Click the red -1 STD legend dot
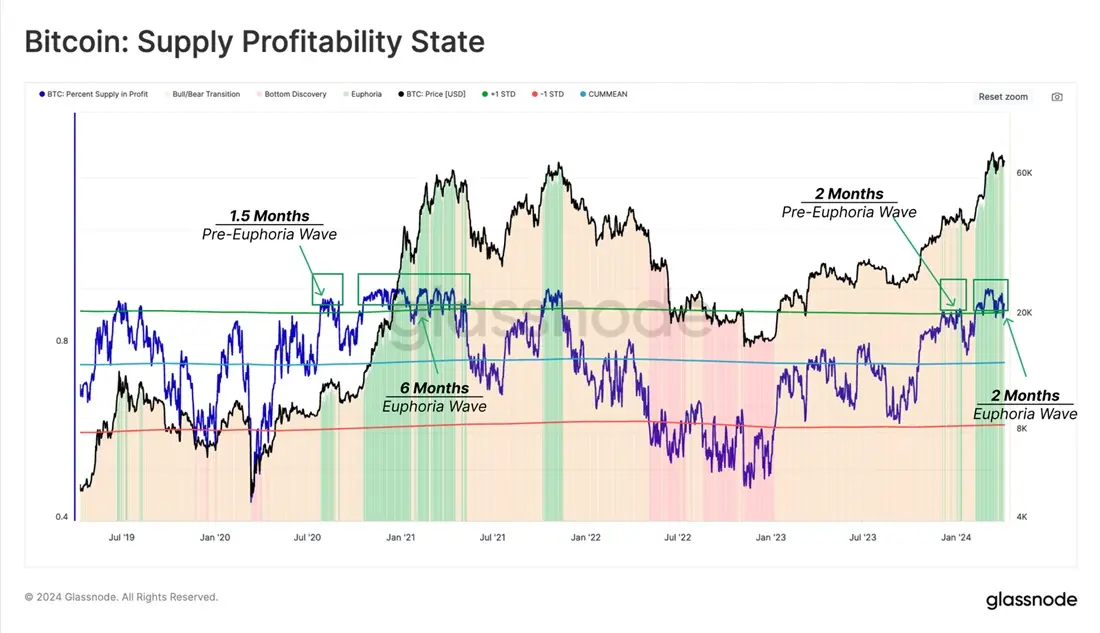 (535, 94)
